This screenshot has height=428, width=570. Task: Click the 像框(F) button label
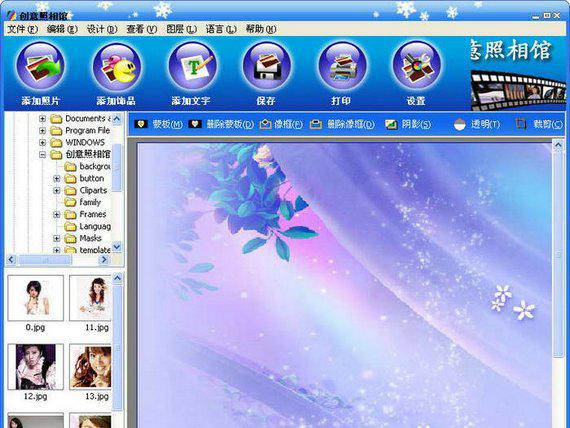[288, 124]
